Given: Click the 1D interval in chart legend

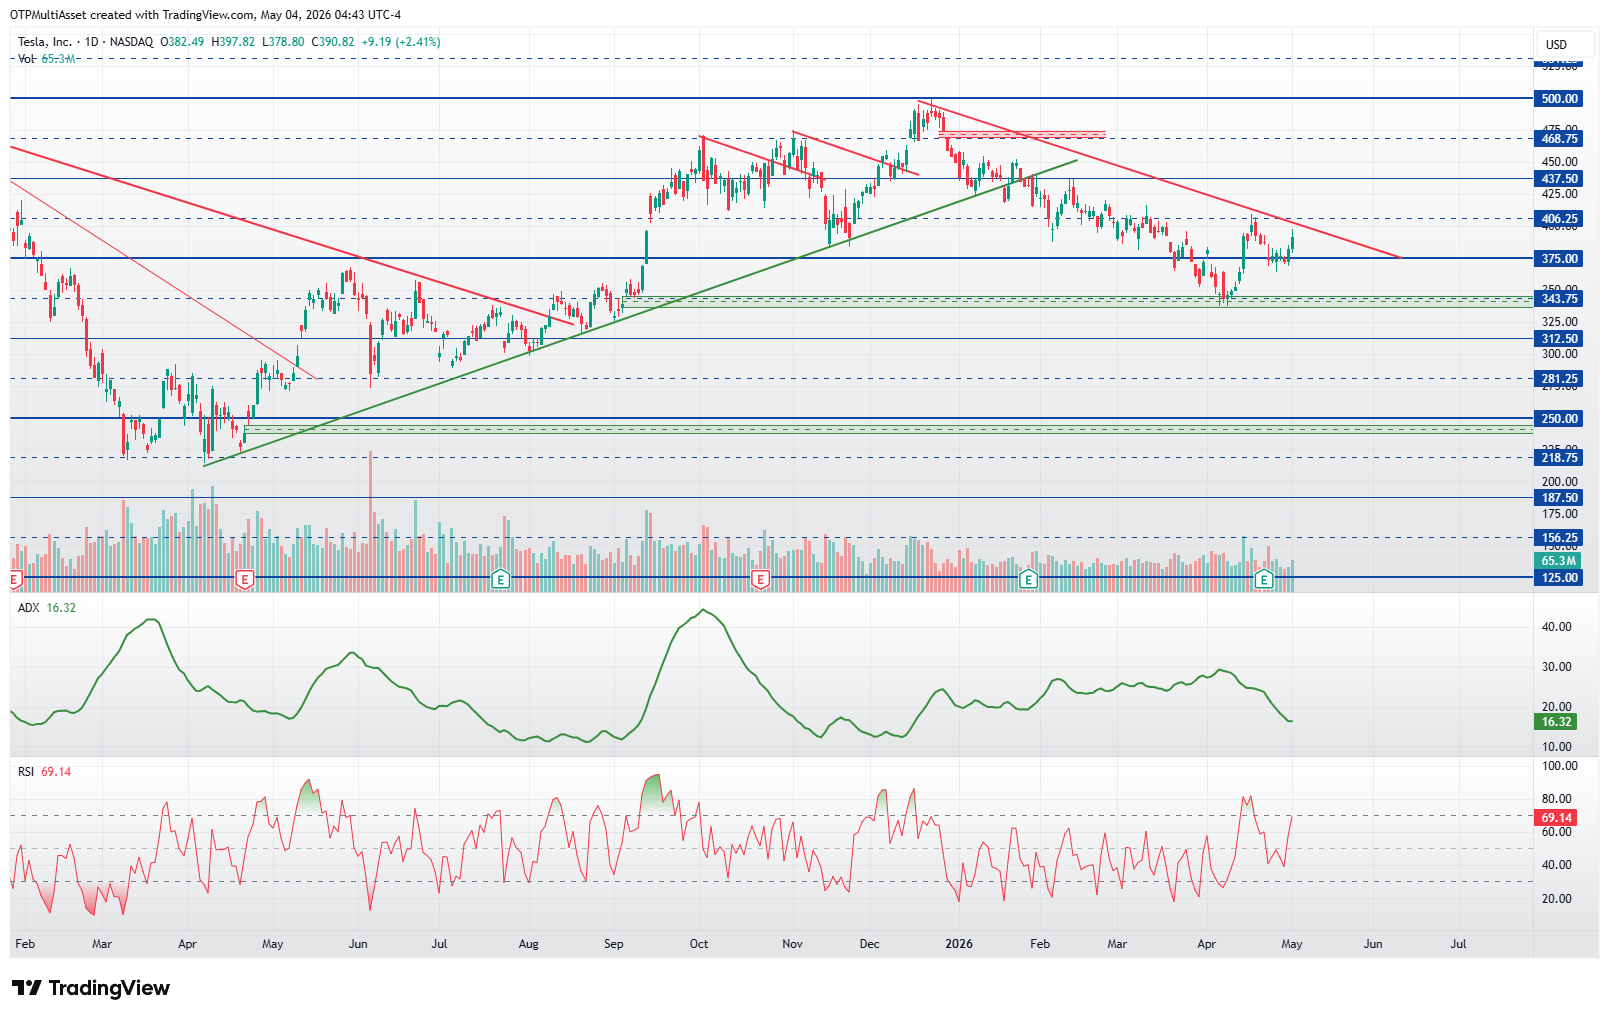Looking at the screenshot, I should coord(92,42).
